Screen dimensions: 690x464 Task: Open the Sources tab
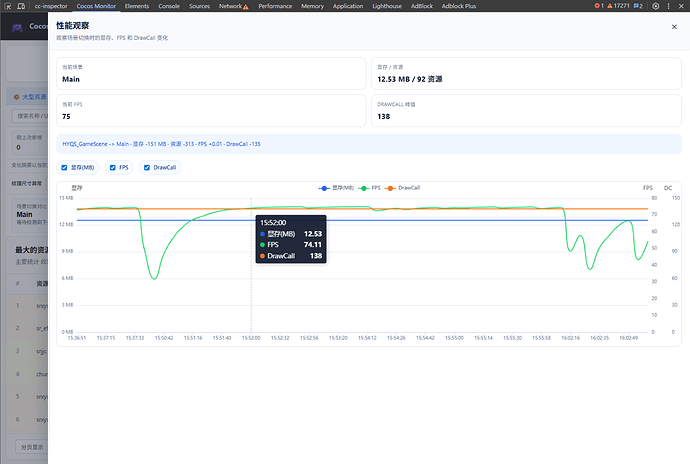tap(199, 6)
